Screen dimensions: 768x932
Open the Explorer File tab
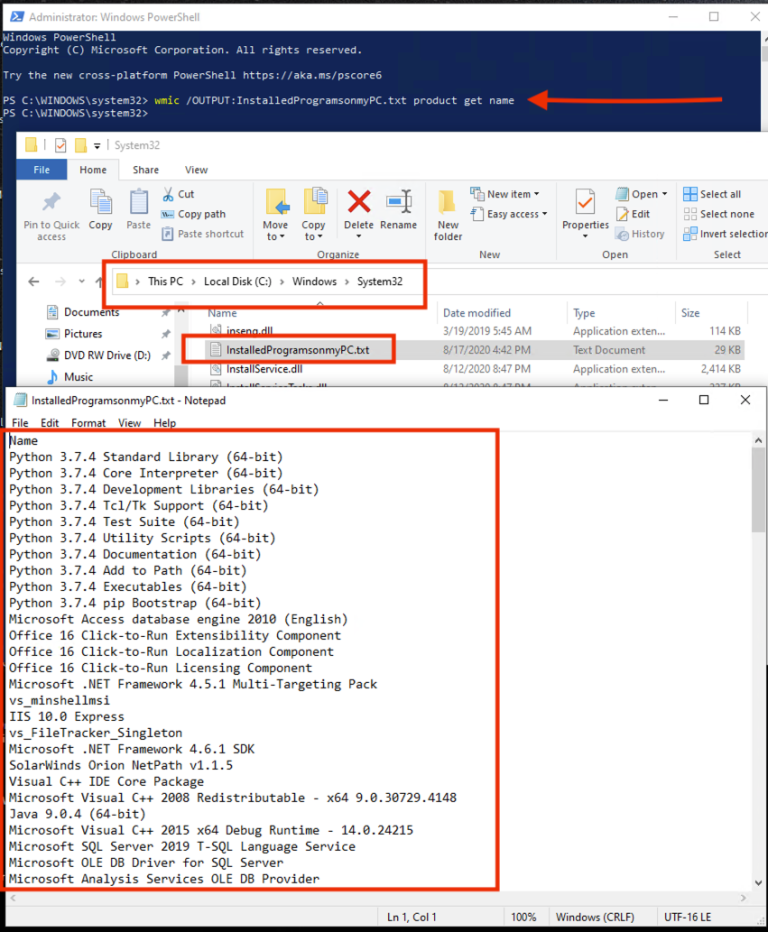pos(42,170)
